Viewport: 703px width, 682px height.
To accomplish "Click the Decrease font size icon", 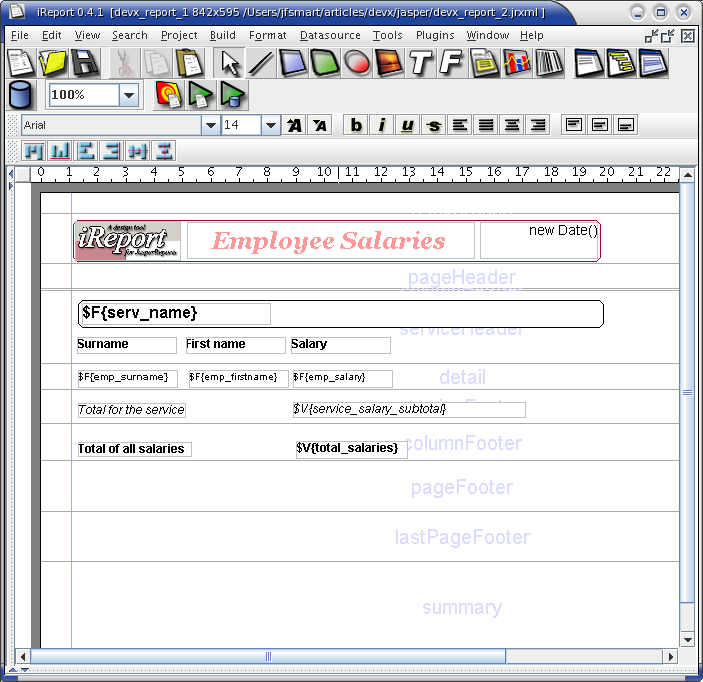I will coord(320,125).
